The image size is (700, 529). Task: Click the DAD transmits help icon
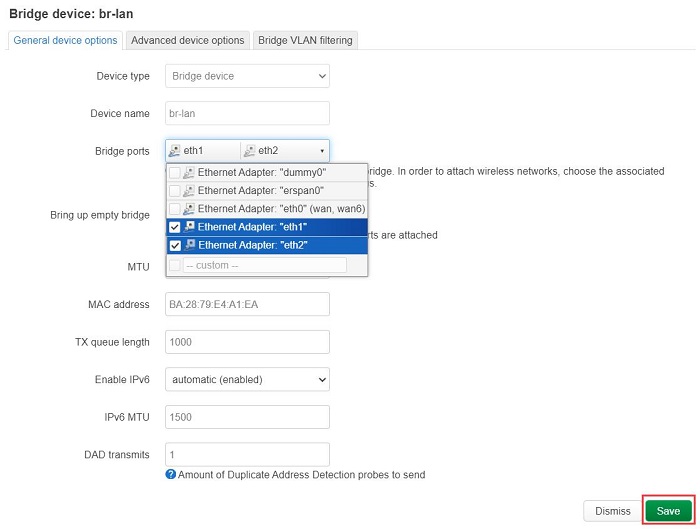point(171,474)
